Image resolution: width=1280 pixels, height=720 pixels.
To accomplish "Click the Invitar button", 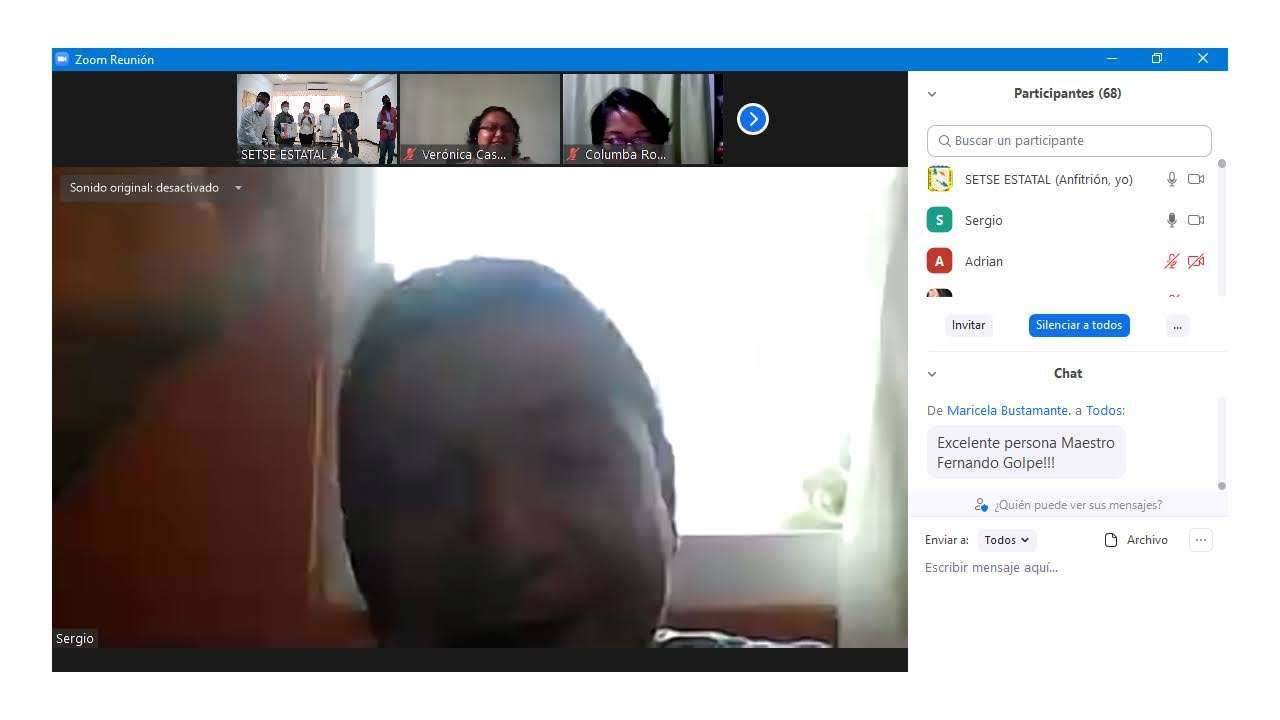I will click(968, 325).
